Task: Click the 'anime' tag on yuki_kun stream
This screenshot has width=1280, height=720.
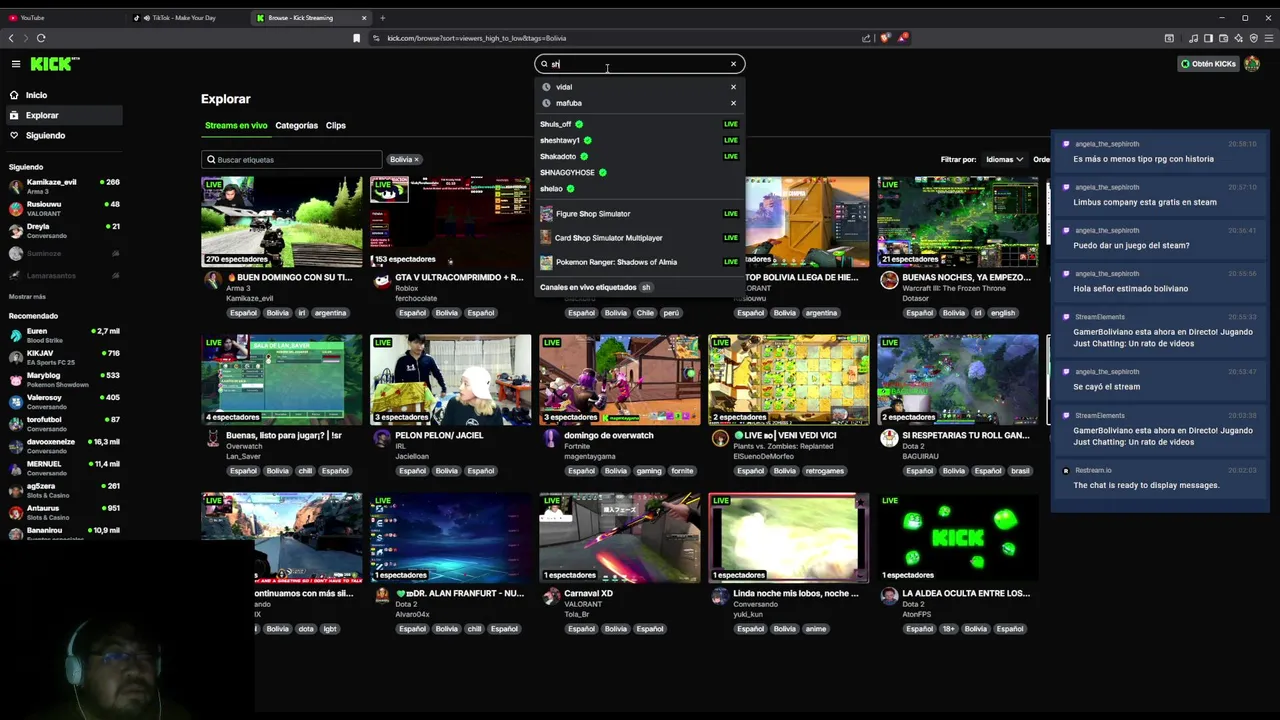Action: [816, 629]
